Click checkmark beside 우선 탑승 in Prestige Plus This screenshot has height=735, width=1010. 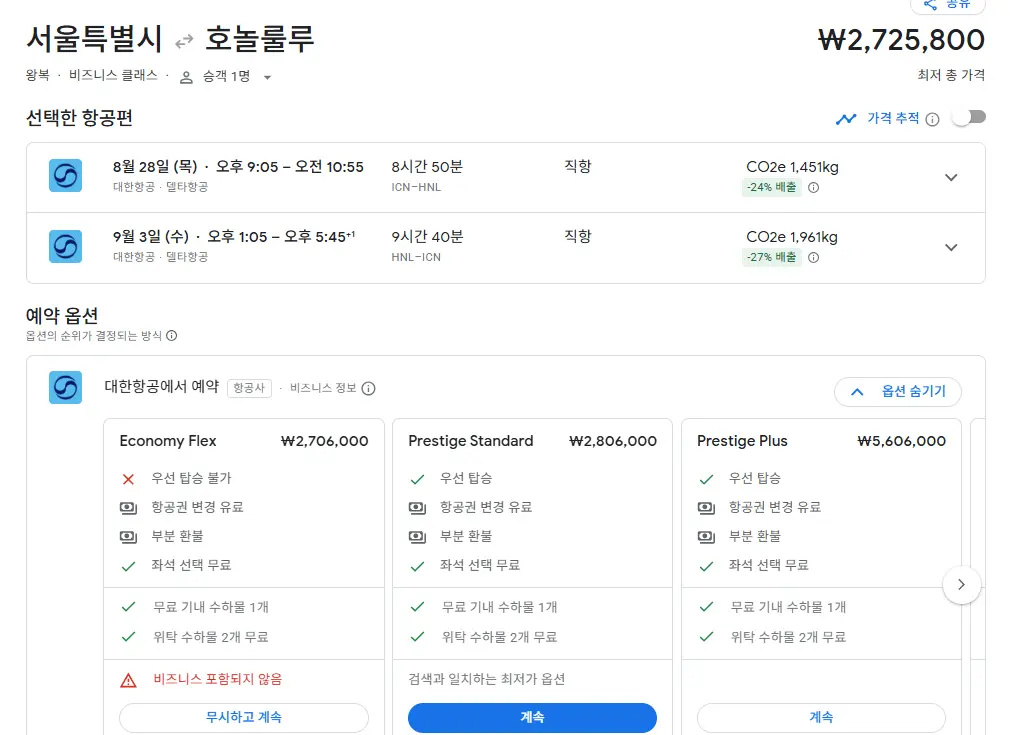click(x=706, y=479)
